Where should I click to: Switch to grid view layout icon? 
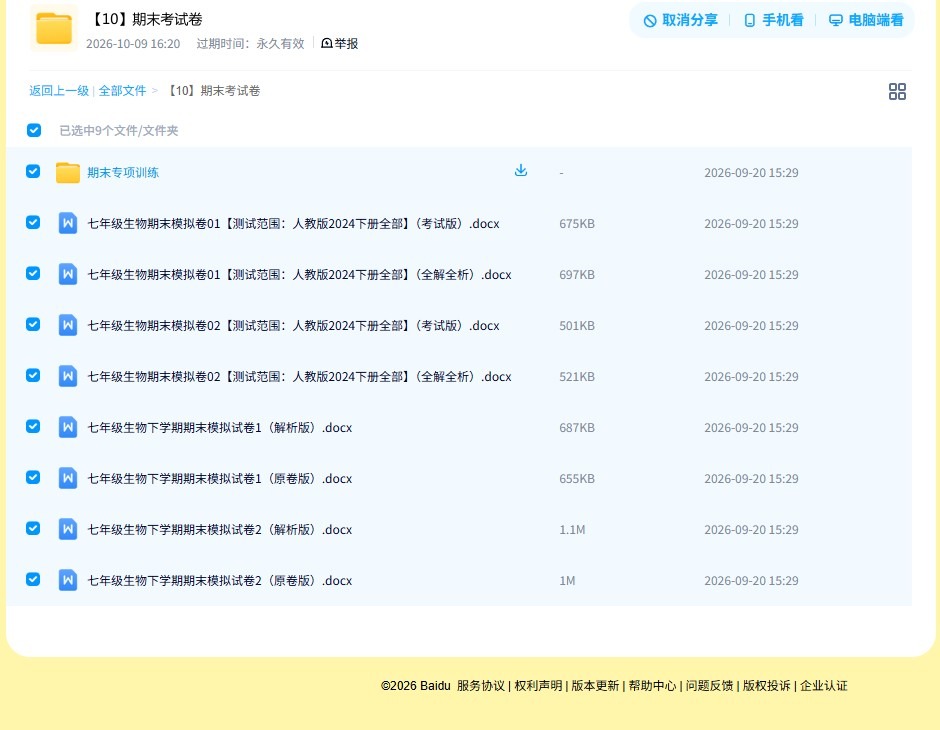pyautogui.click(x=897, y=91)
